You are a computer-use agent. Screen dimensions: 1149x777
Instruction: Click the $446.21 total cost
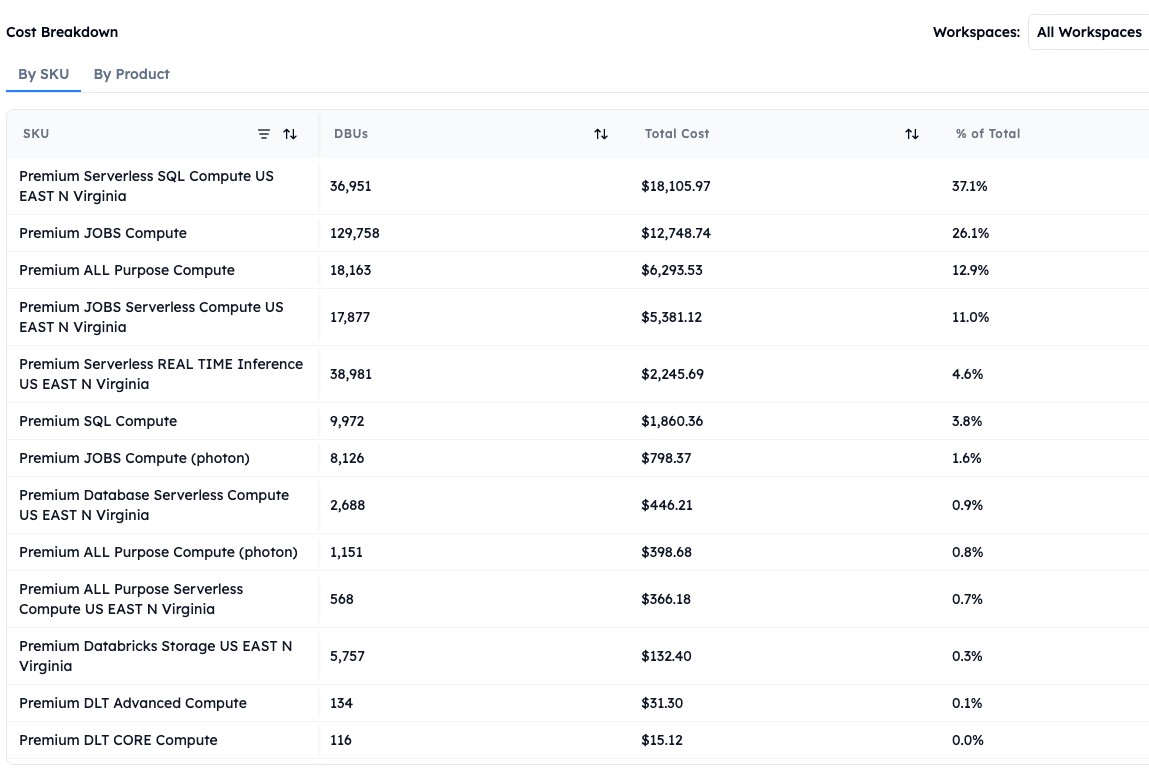click(666, 505)
